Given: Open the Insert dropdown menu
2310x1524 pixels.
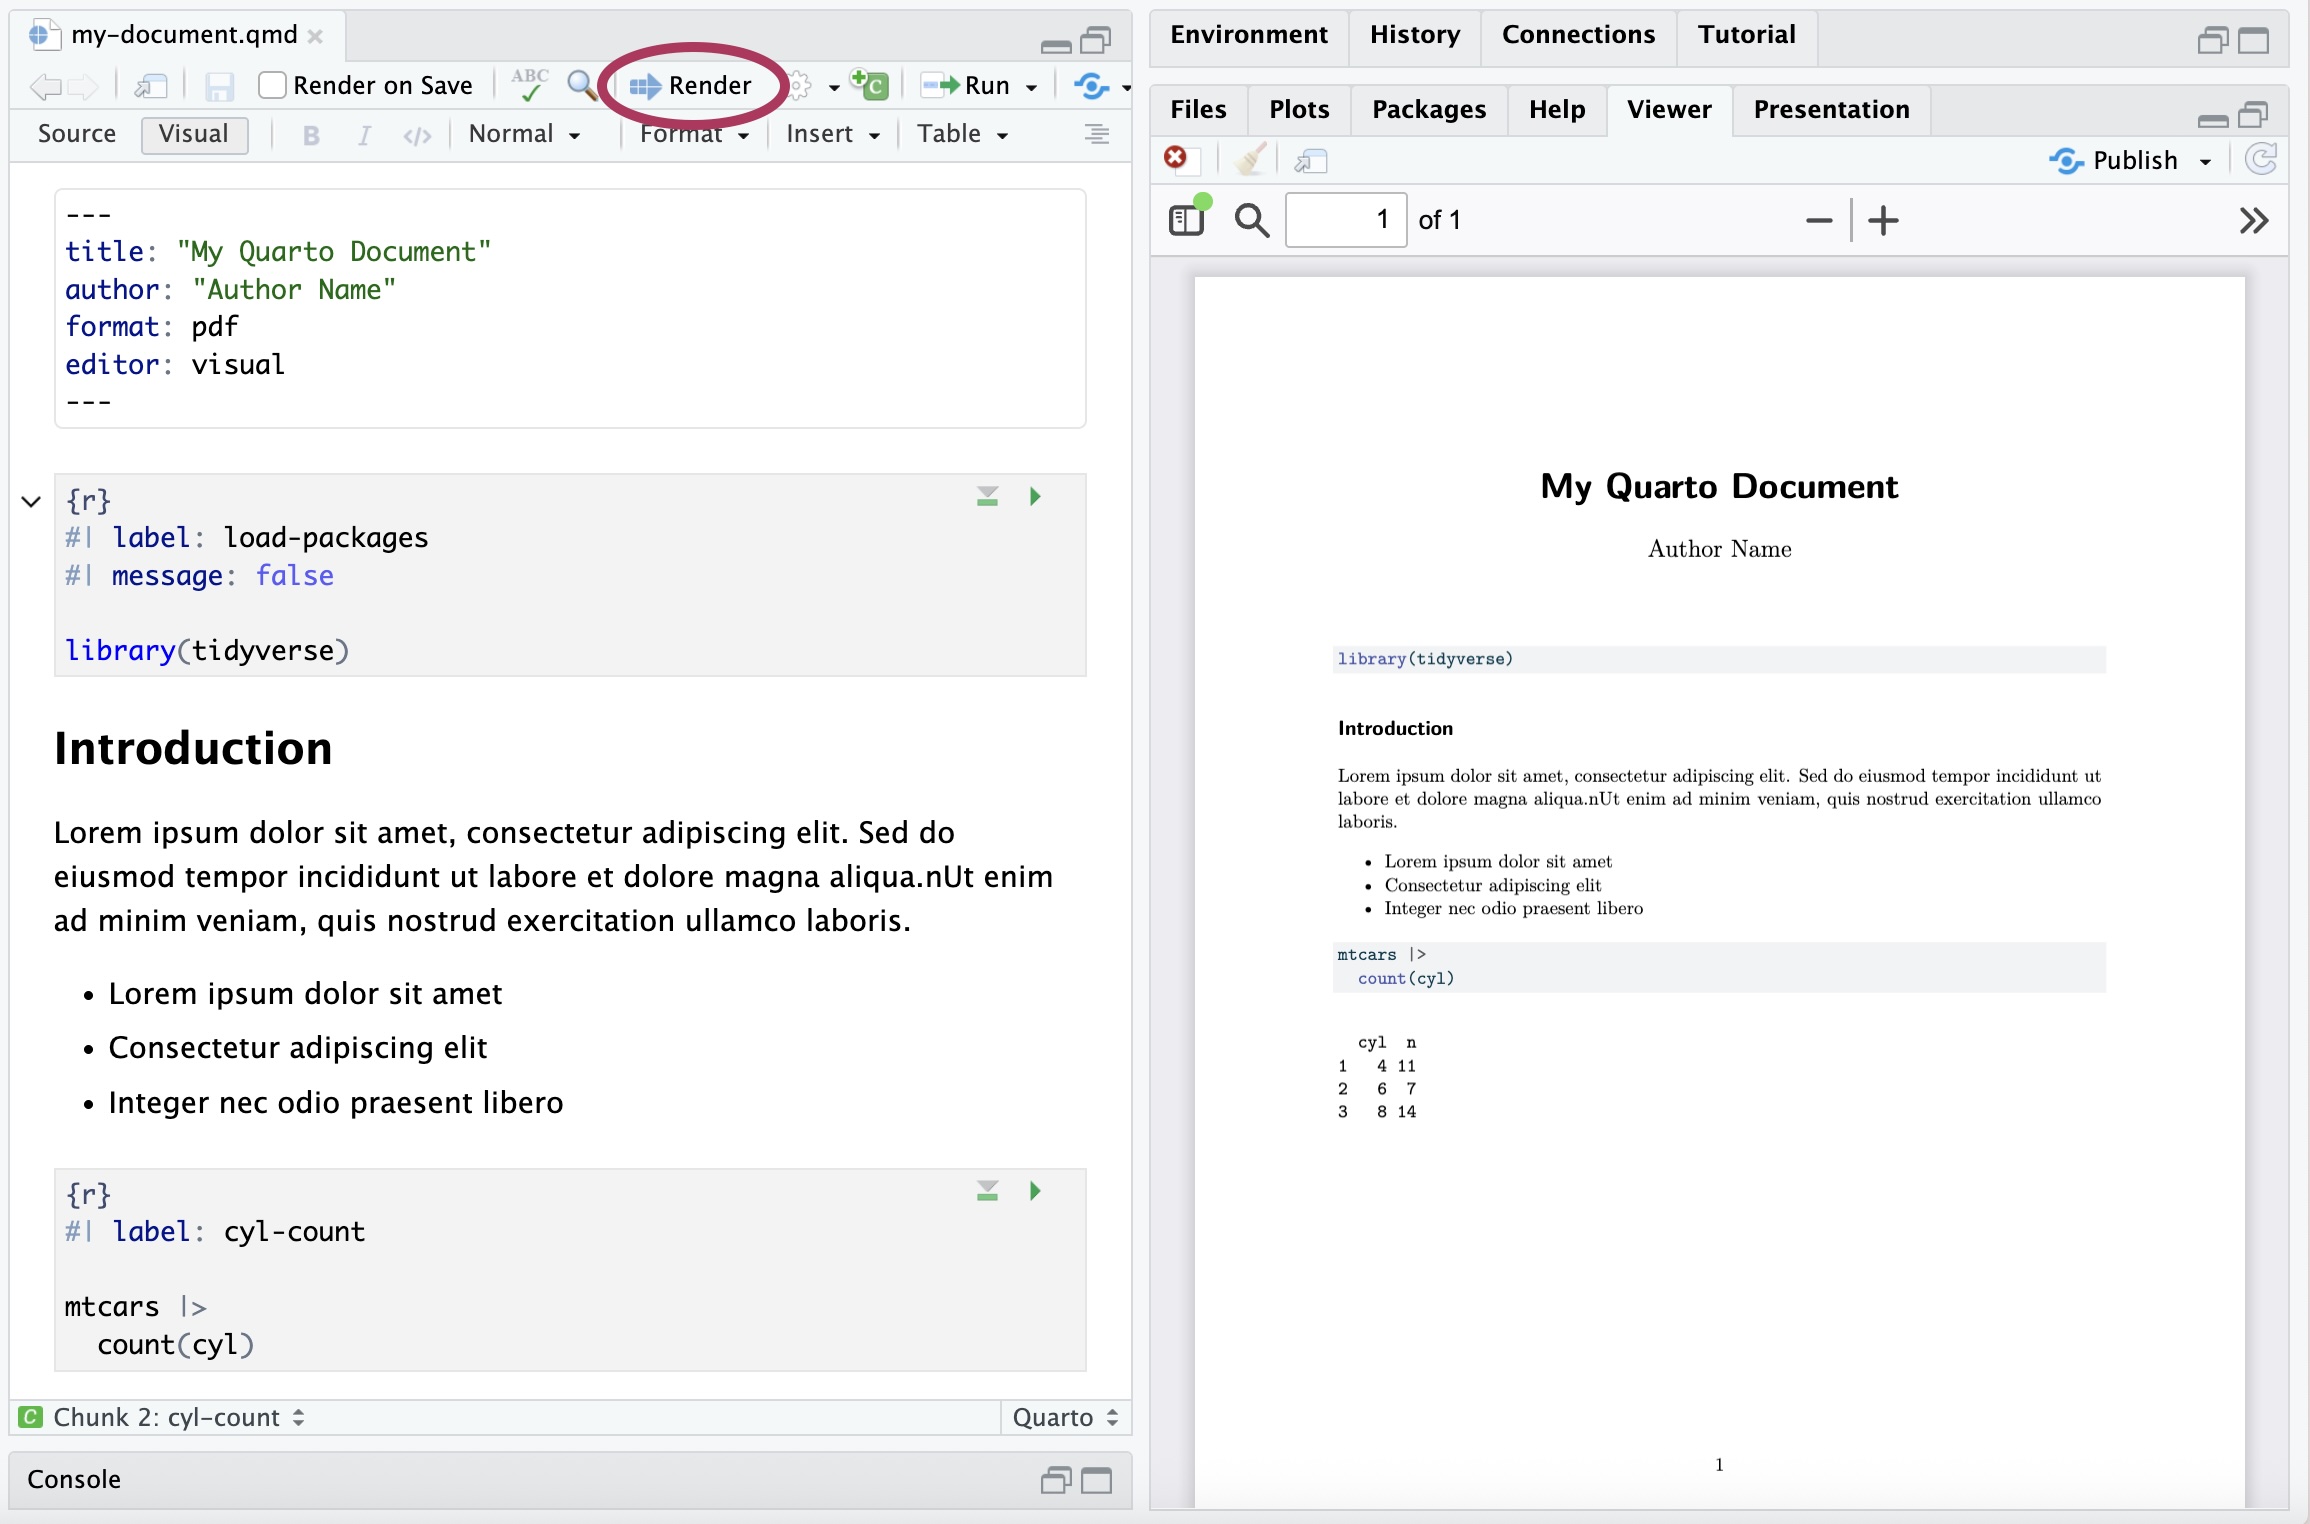Looking at the screenshot, I should tap(832, 134).
